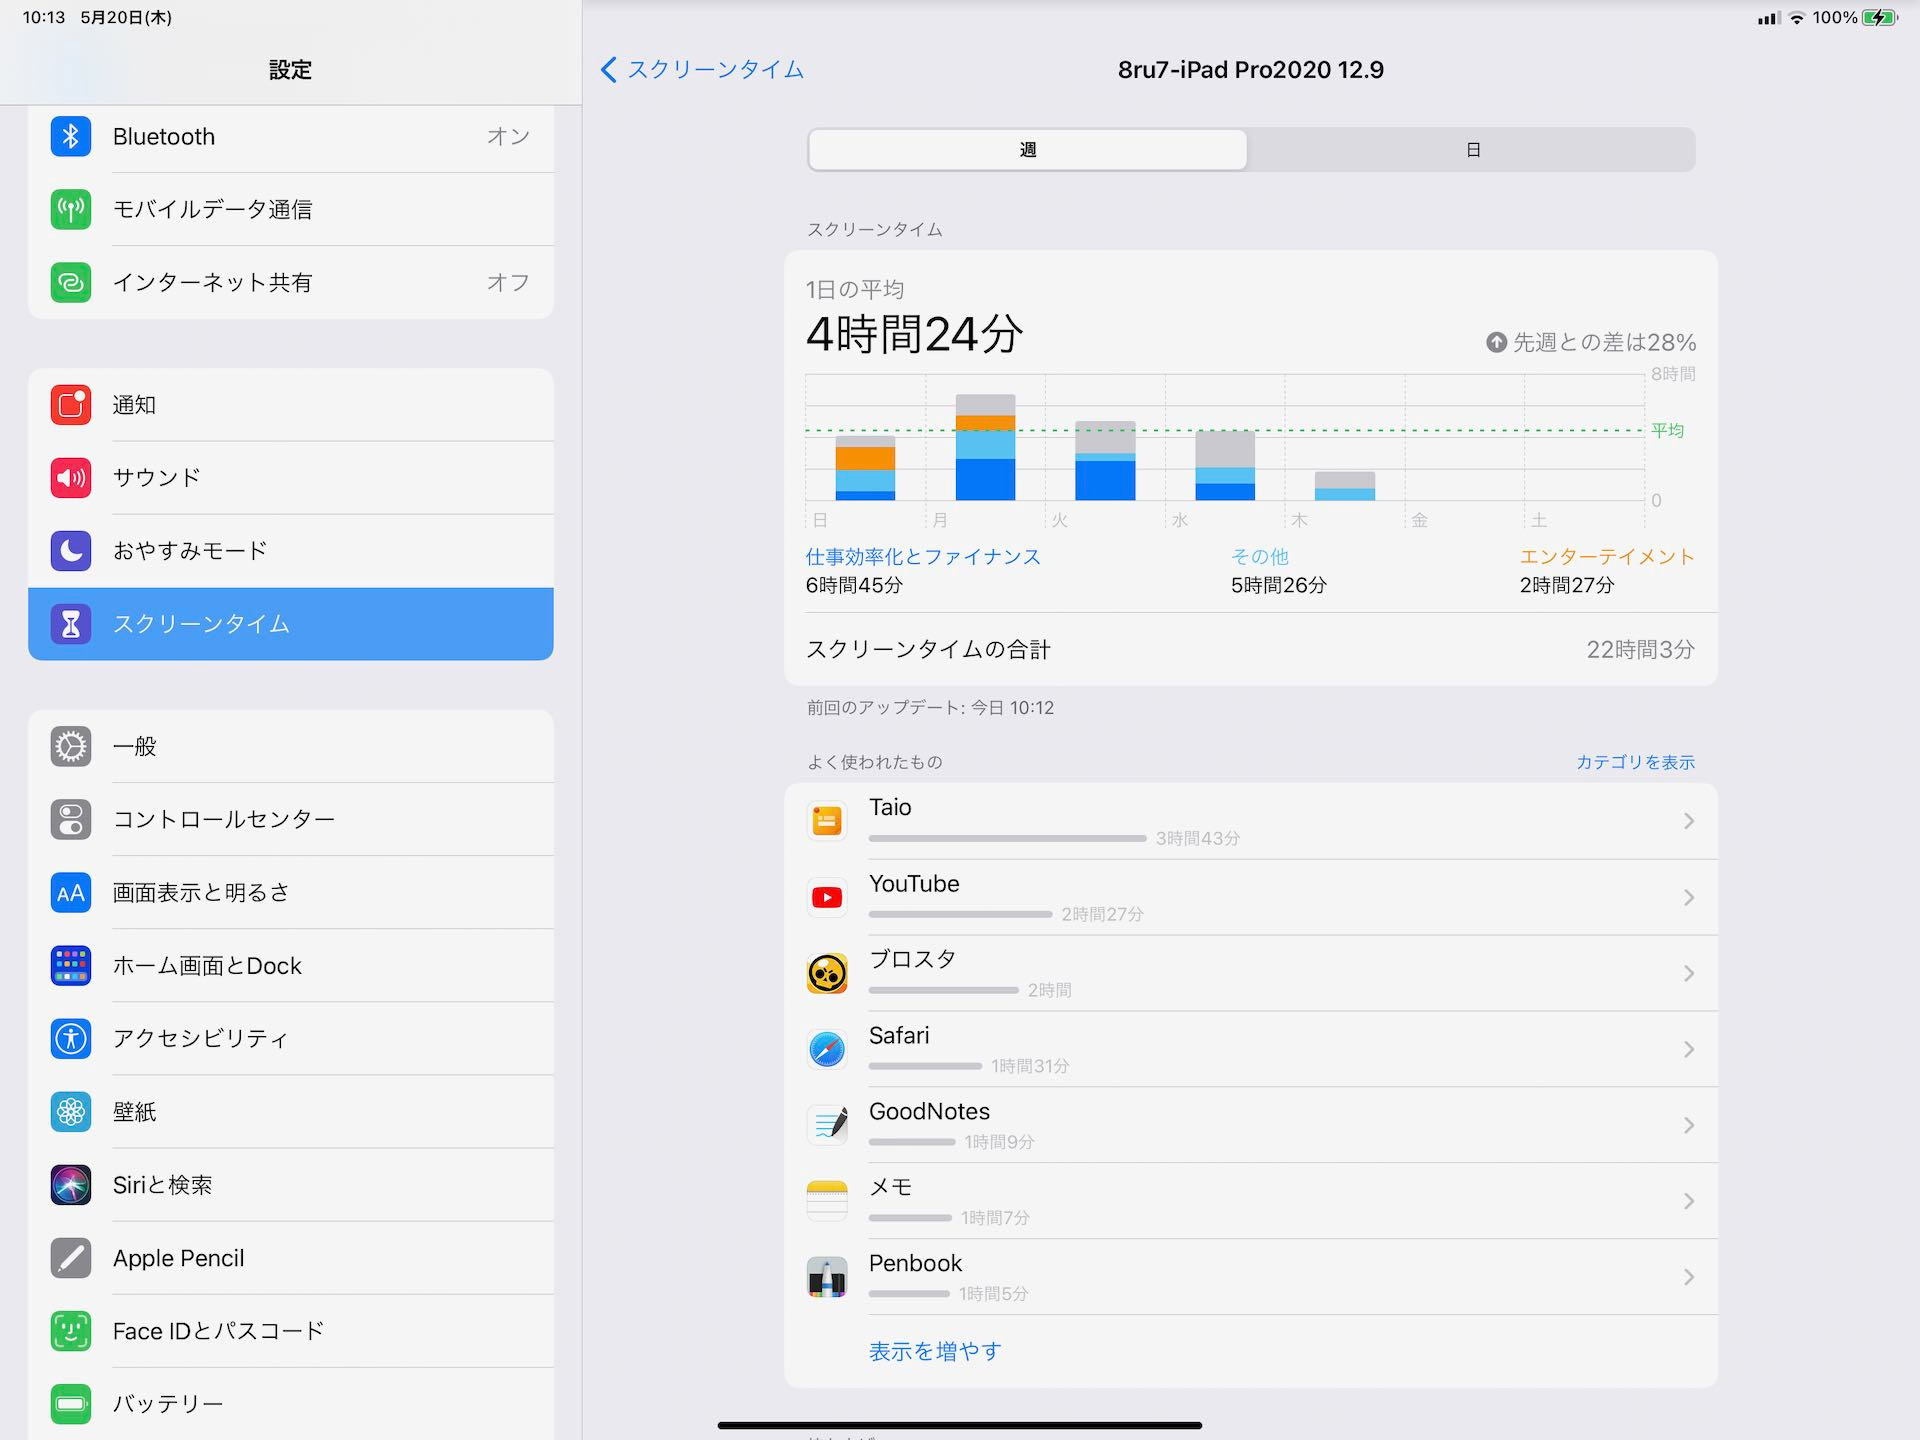Viewport: 1920px width, 1440px height.
Task: Tap the メモ notes app icon
Action: point(827,1201)
